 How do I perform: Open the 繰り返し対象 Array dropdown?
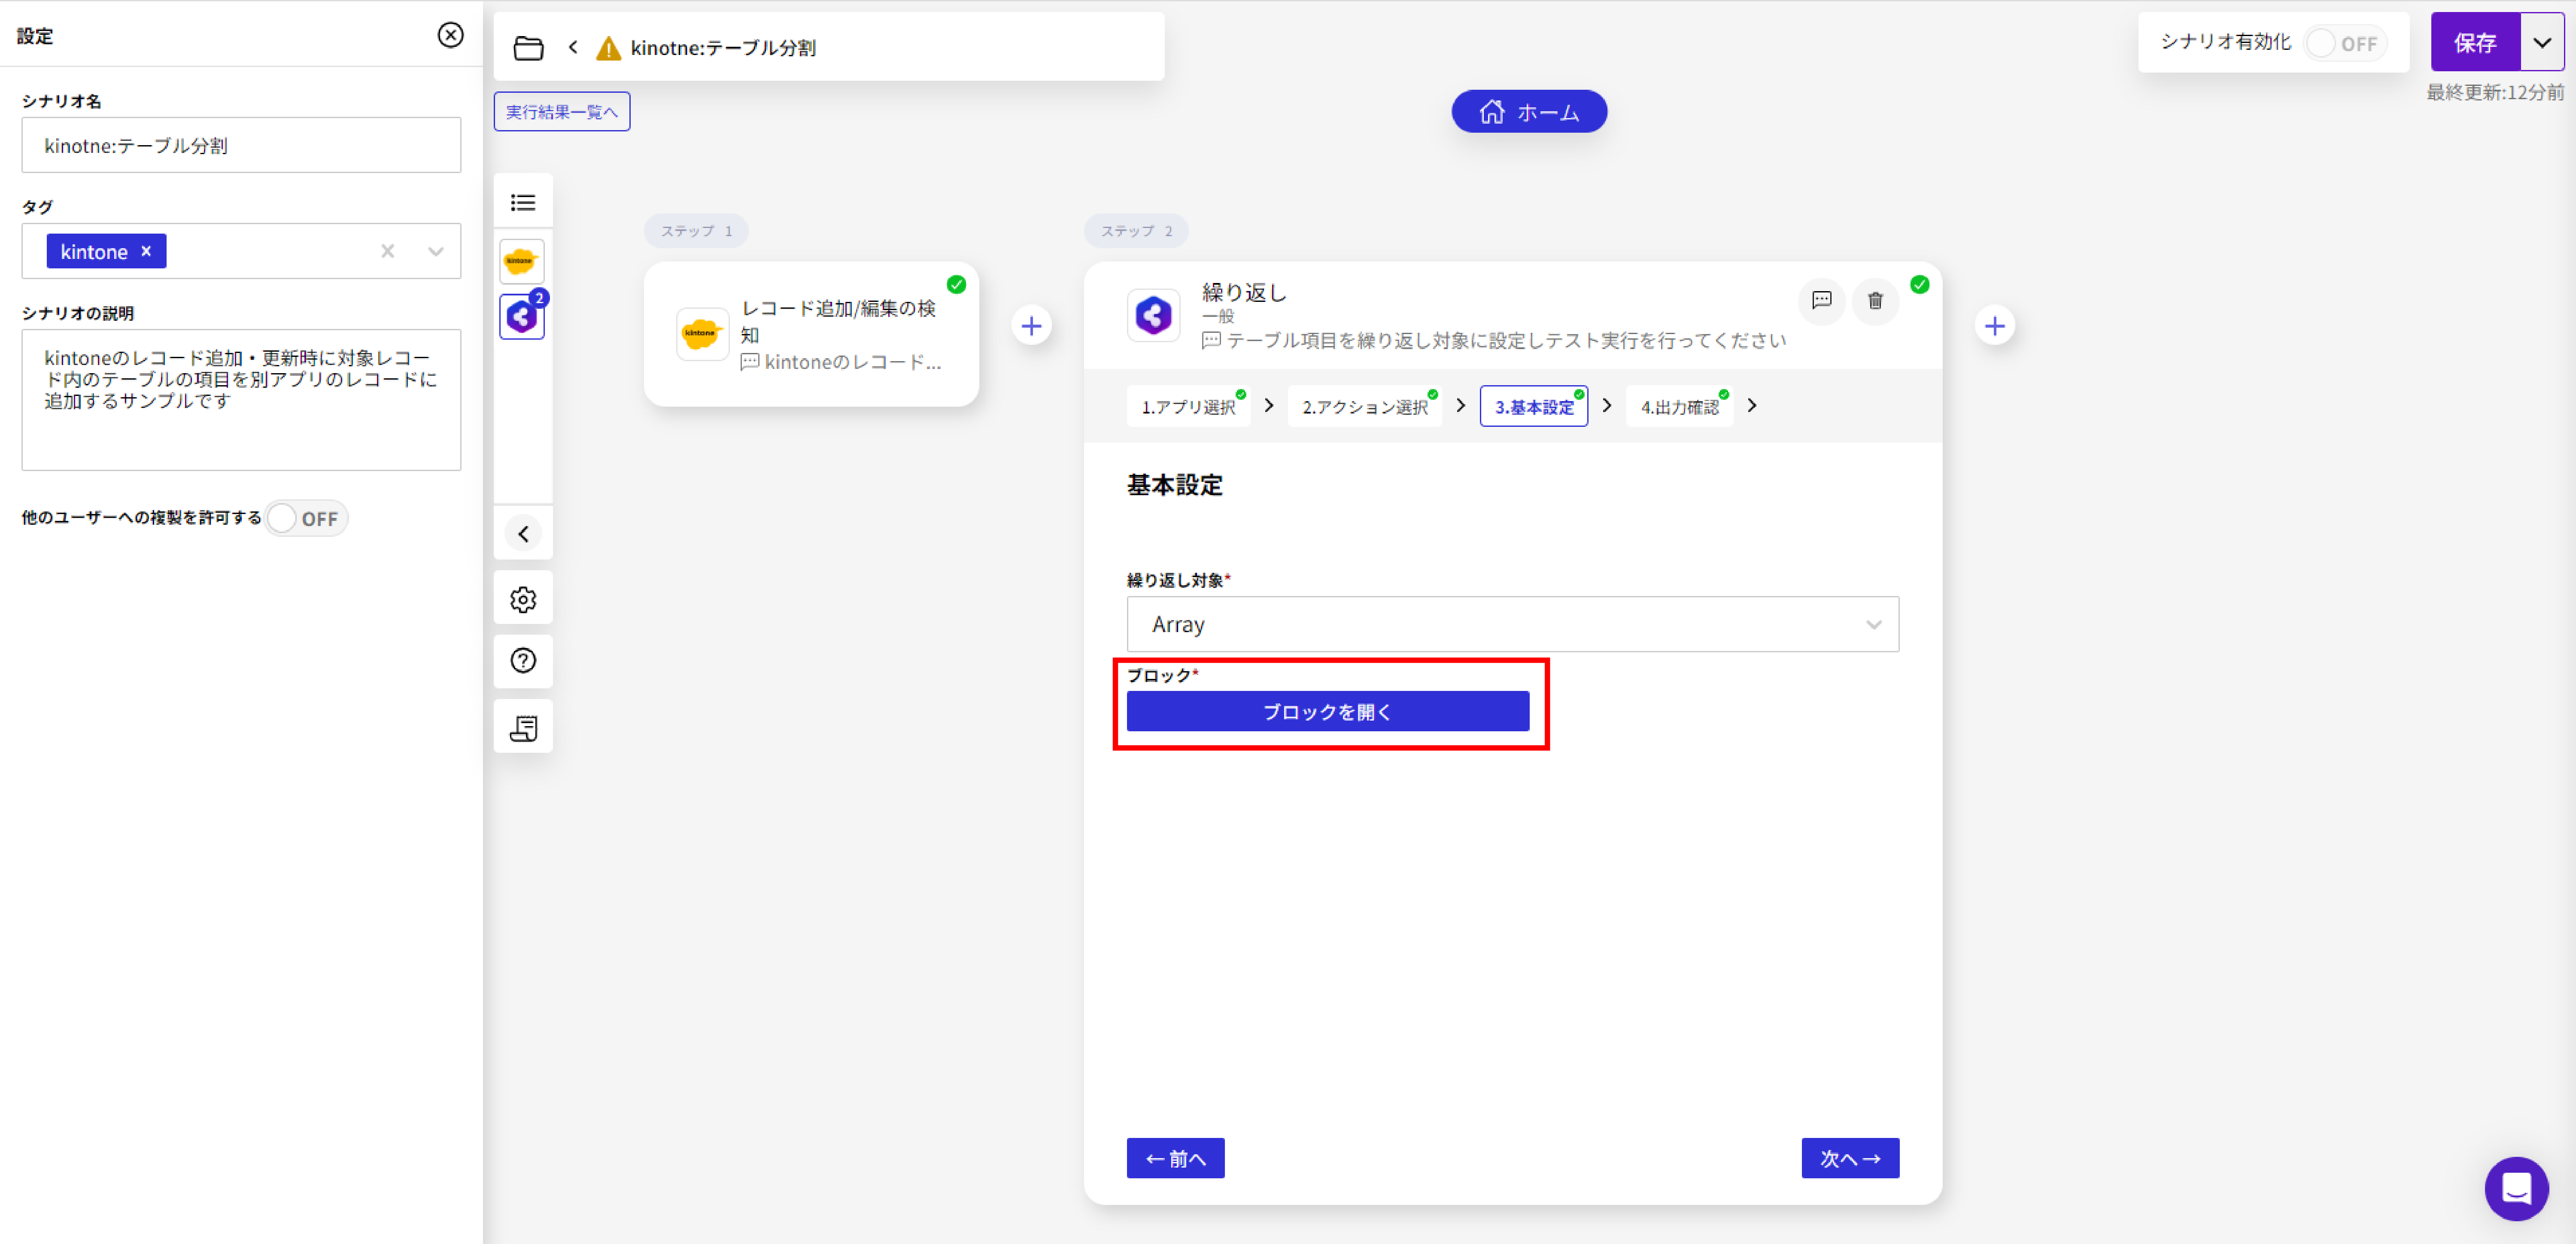[1512, 625]
